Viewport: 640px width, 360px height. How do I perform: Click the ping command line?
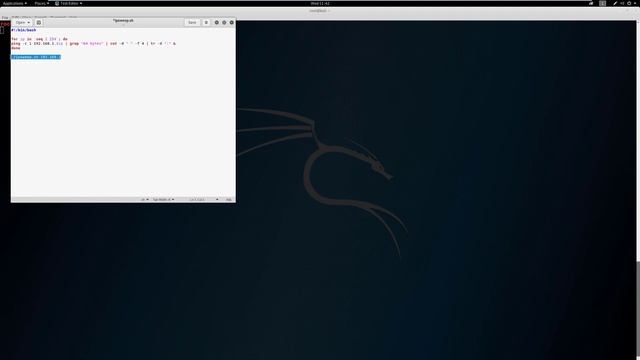93,43
